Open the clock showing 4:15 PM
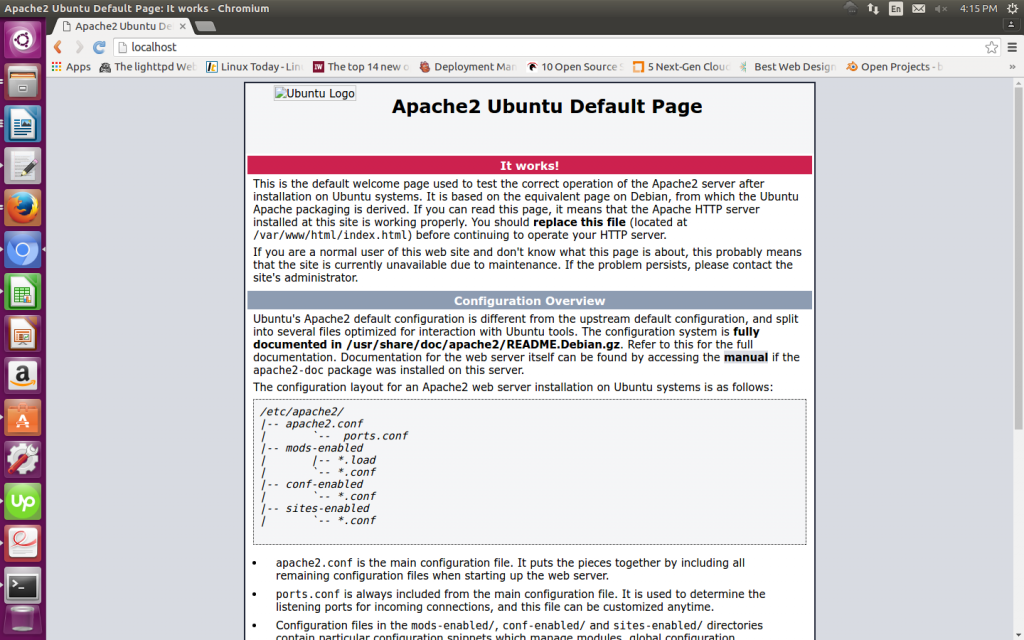The image size is (1024, 640). (978, 8)
